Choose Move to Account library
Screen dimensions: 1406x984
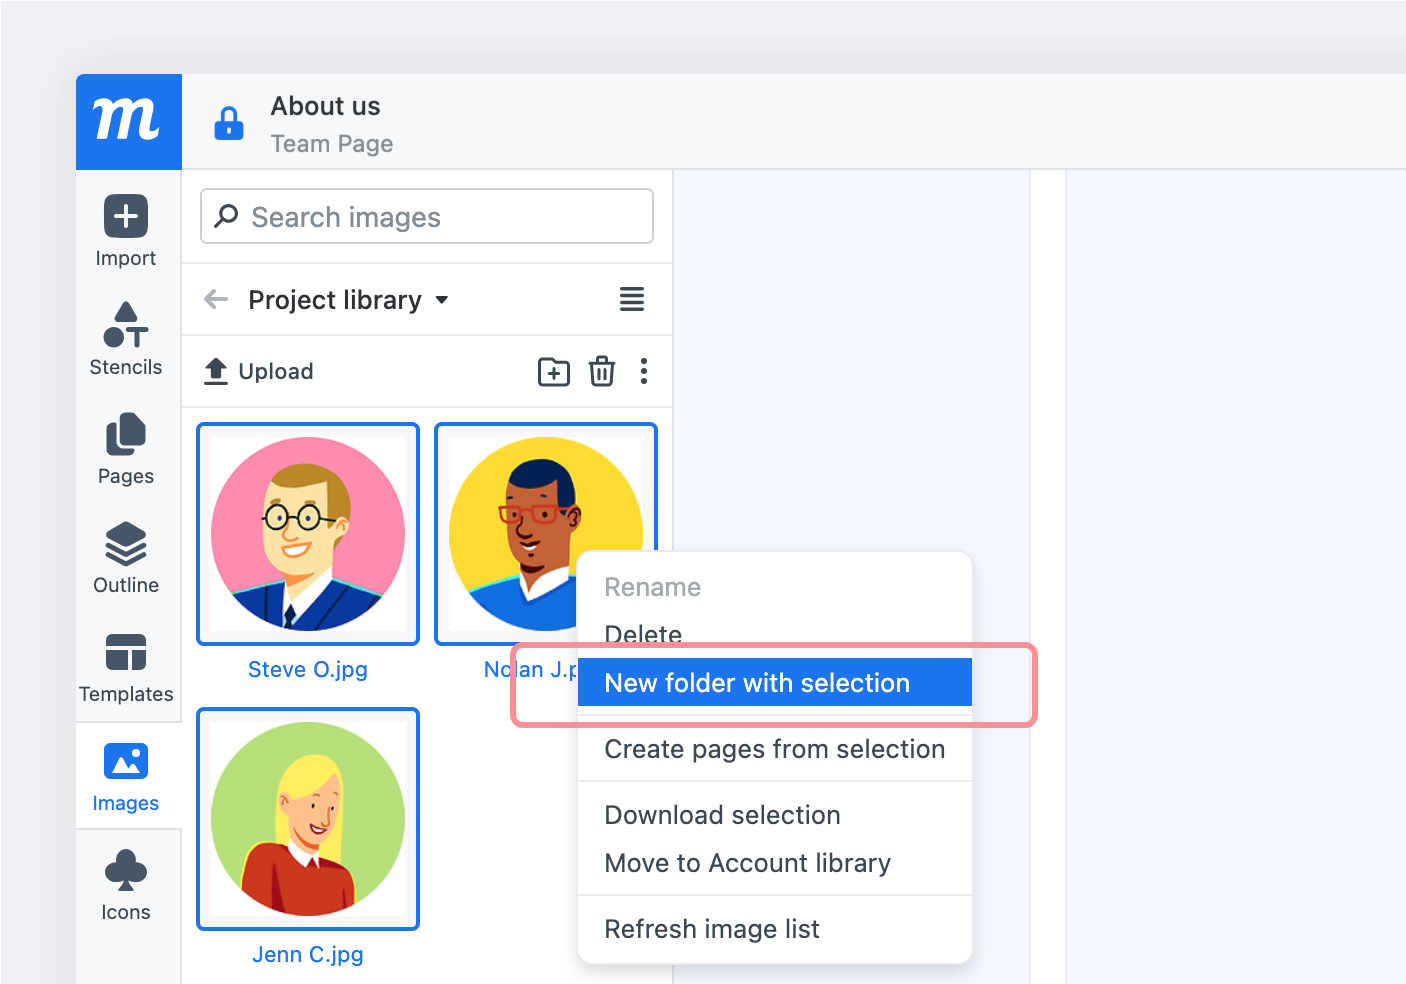click(x=775, y=863)
